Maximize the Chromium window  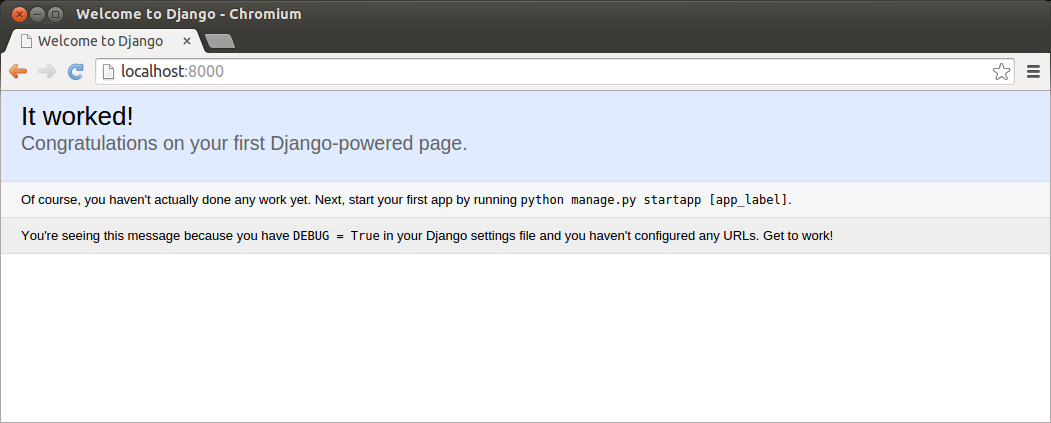(55, 14)
